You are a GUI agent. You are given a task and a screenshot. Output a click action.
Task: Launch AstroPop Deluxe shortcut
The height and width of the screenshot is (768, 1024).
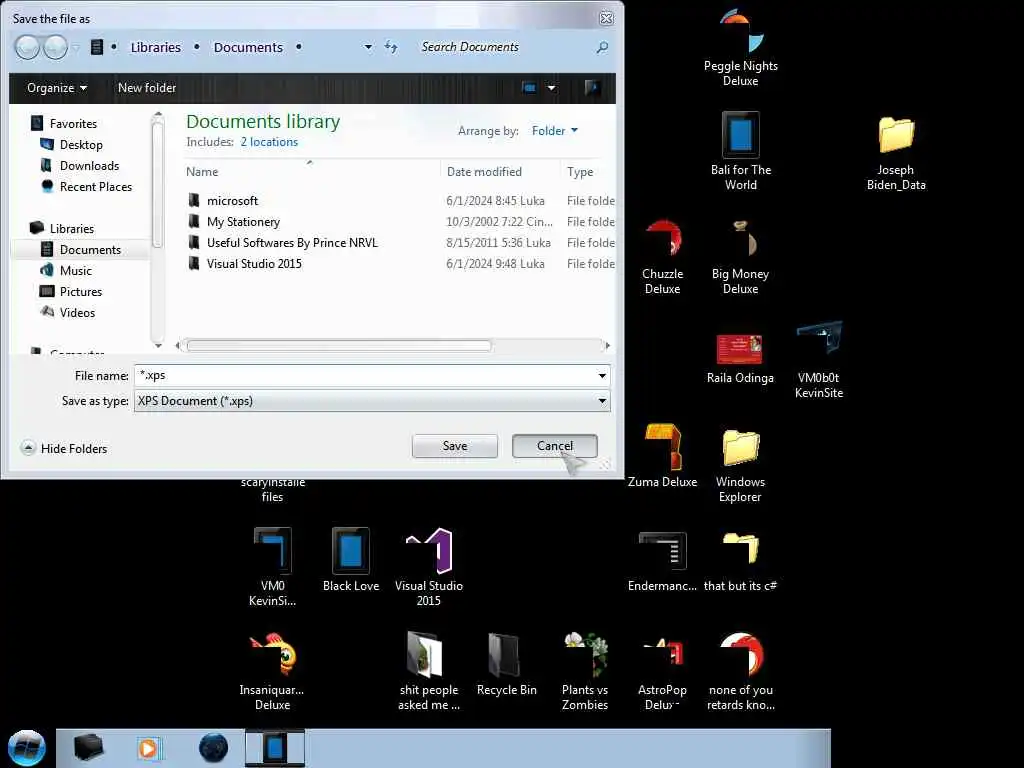coord(662,673)
